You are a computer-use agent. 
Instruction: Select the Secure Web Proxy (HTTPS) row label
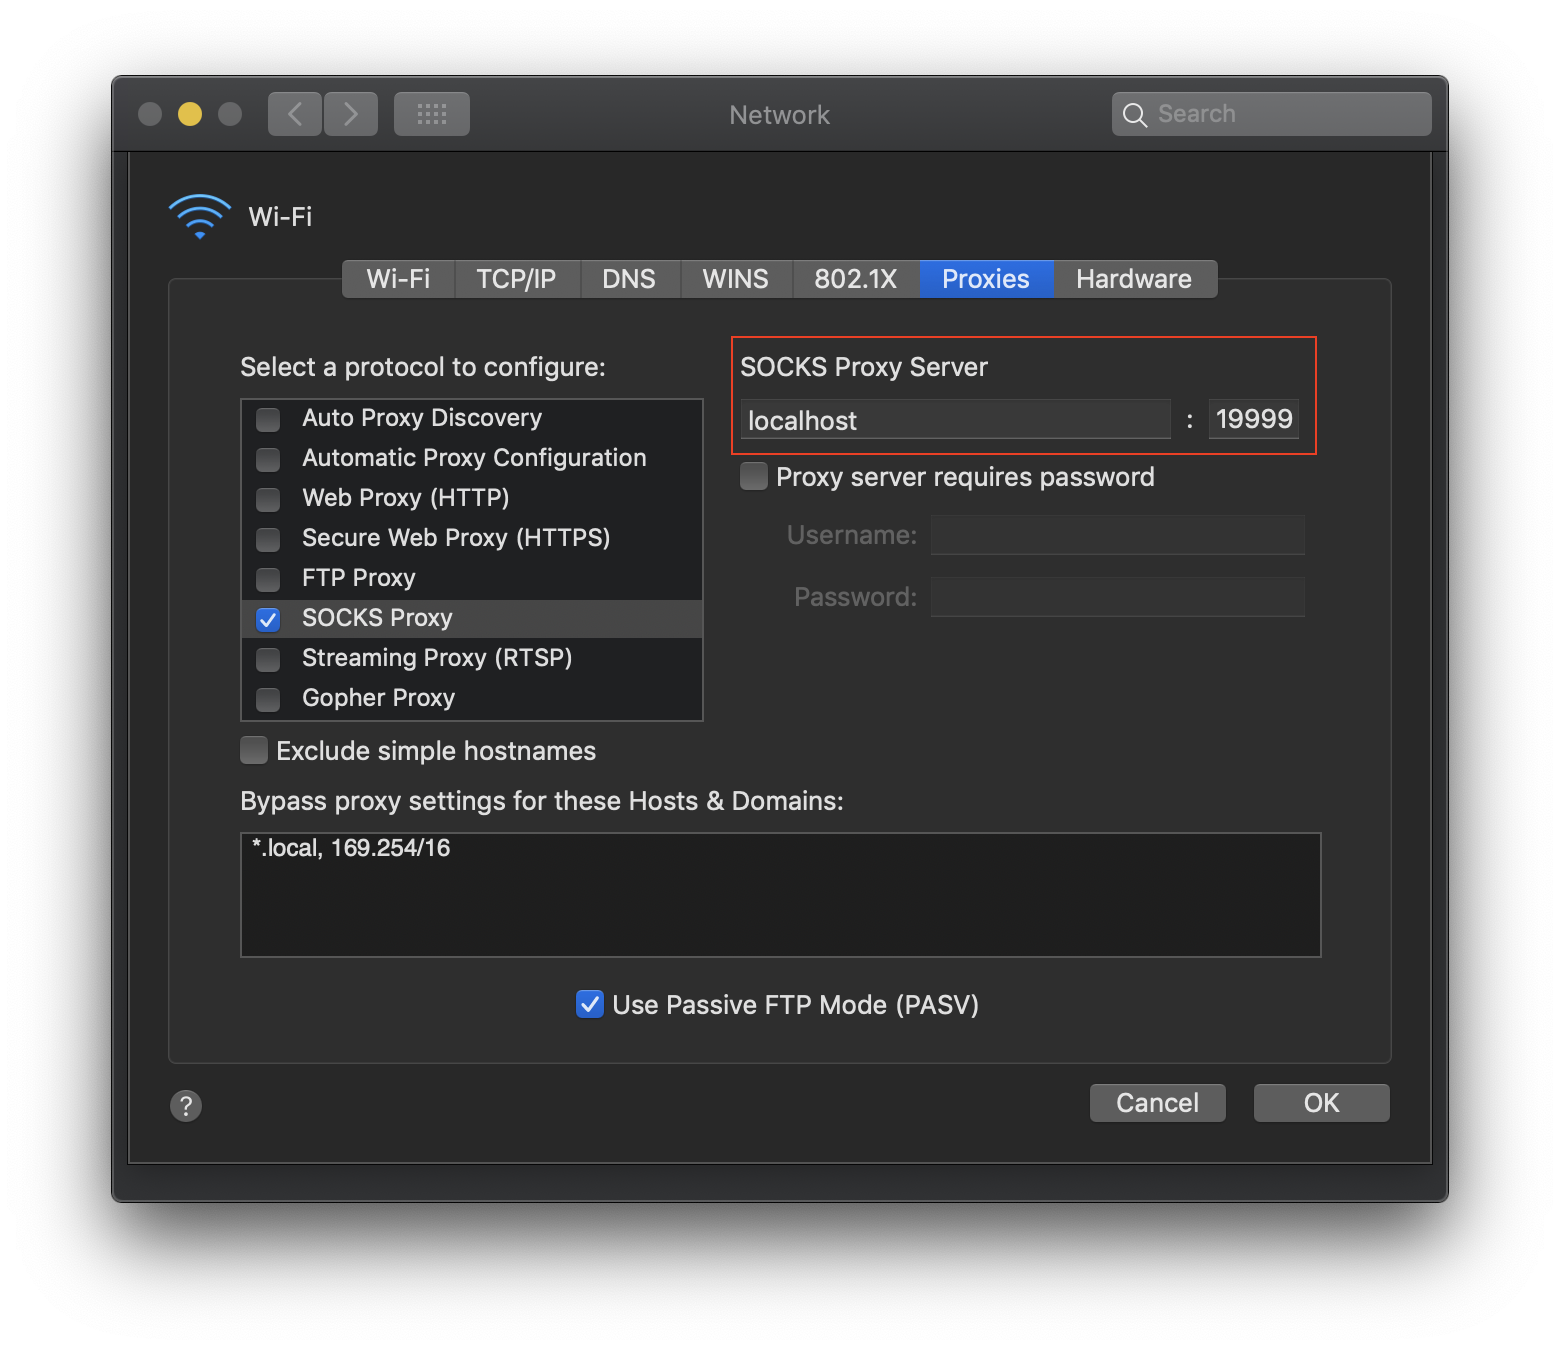tap(456, 538)
